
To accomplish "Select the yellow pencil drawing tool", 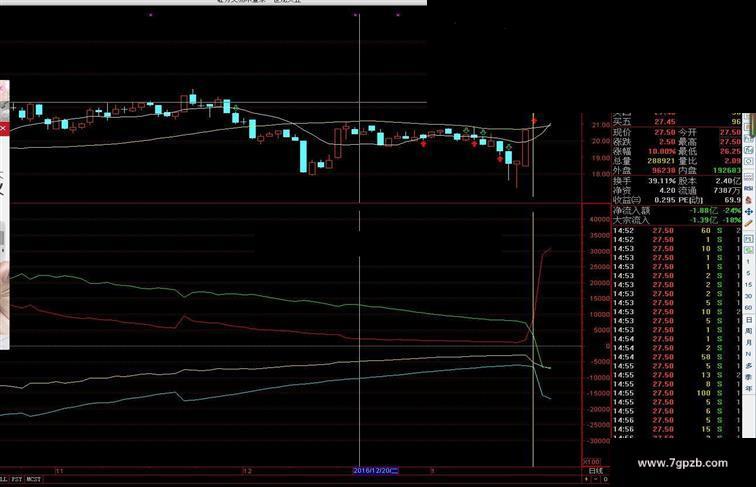I will [x=749, y=224].
